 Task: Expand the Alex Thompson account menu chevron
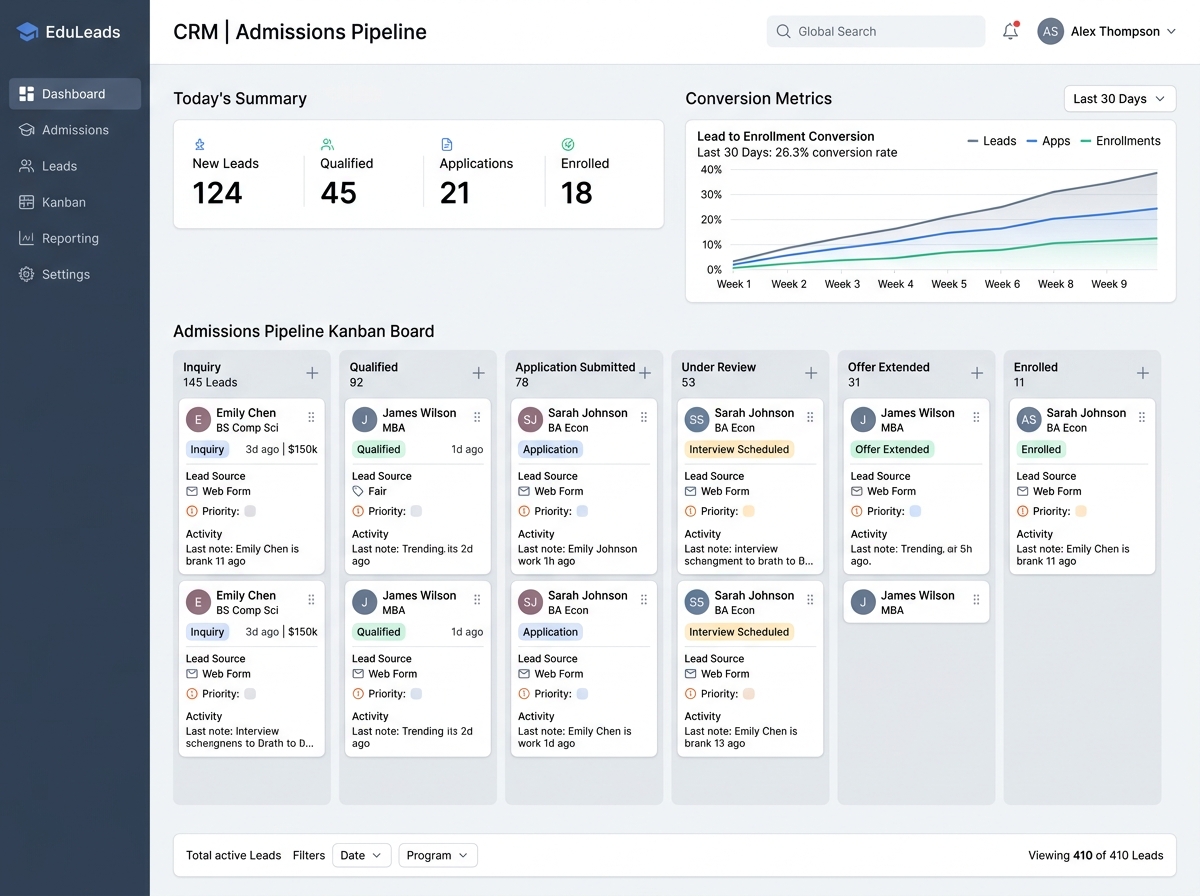pos(1171,32)
